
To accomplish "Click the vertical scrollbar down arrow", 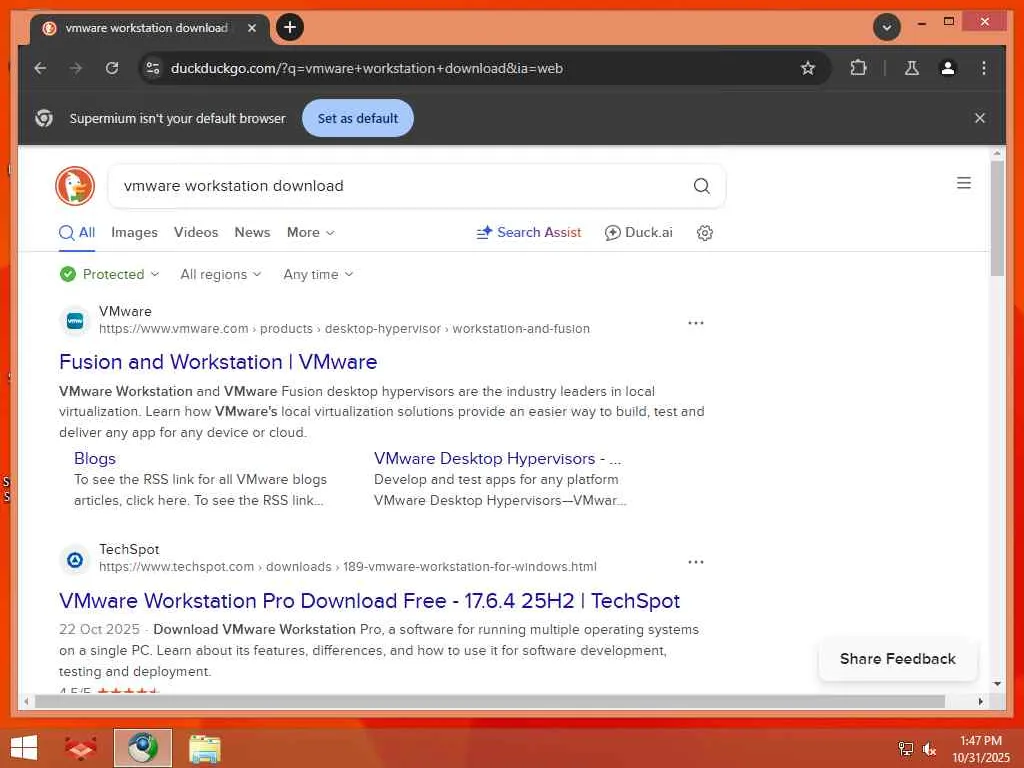I will click(997, 684).
